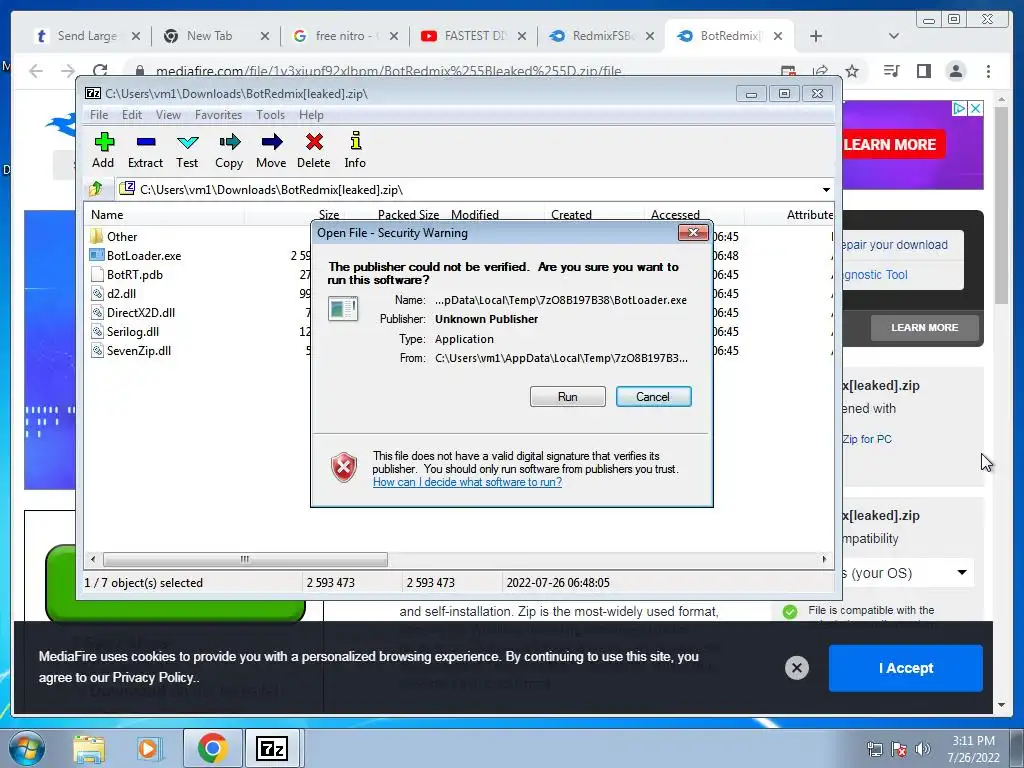The width and height of the screenshot is (1024, 768).
Task: Open the File menu in 7-Zip
Action: [x=99, y=115]
